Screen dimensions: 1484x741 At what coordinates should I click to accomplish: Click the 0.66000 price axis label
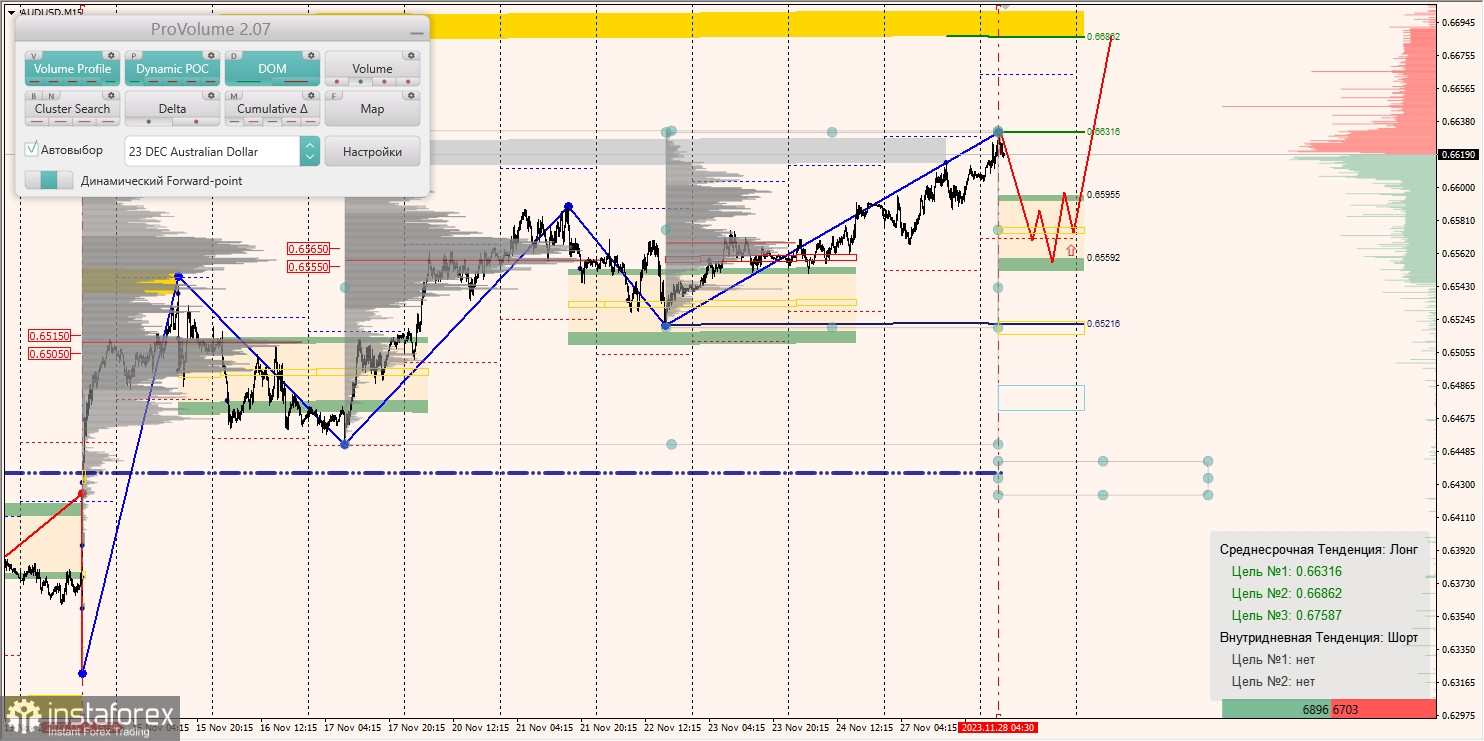1457,188
